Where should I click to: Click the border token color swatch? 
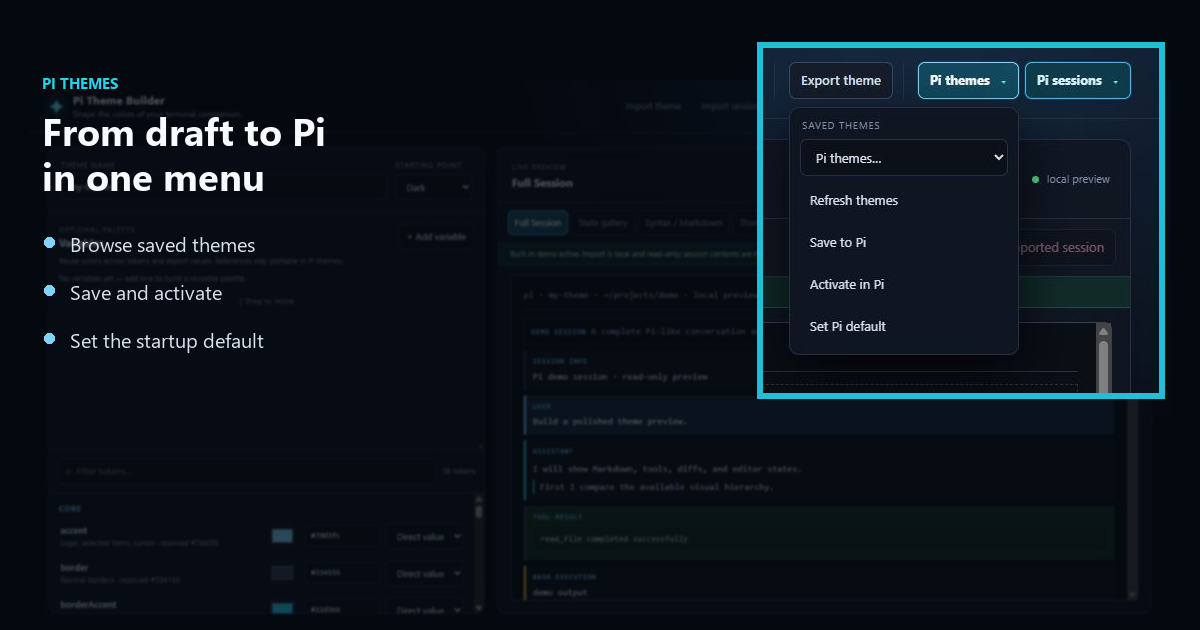283,574
